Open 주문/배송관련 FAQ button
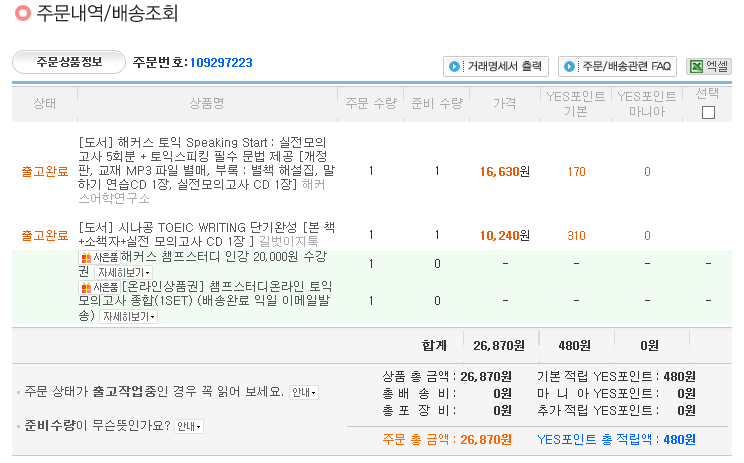The width and height of the screenshot is (744, 463). click(617, 66)
